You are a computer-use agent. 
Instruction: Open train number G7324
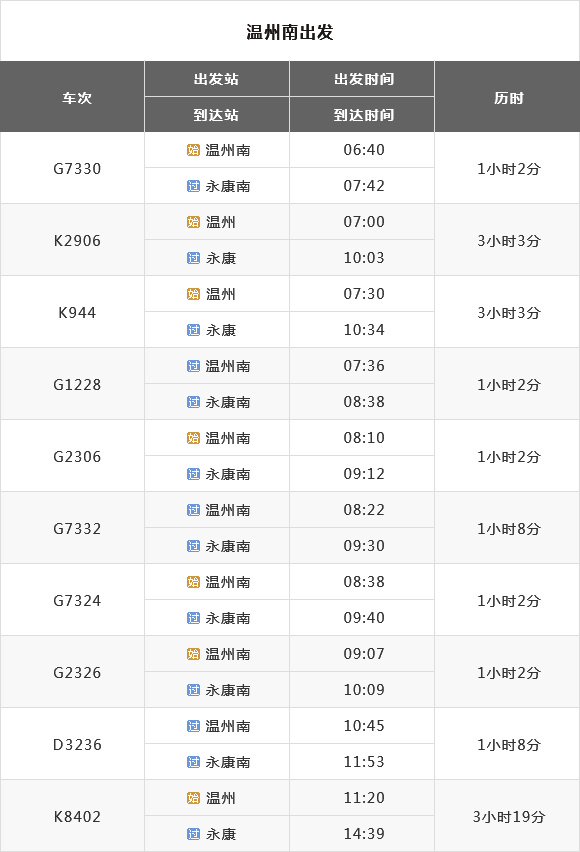click(77, 600)
